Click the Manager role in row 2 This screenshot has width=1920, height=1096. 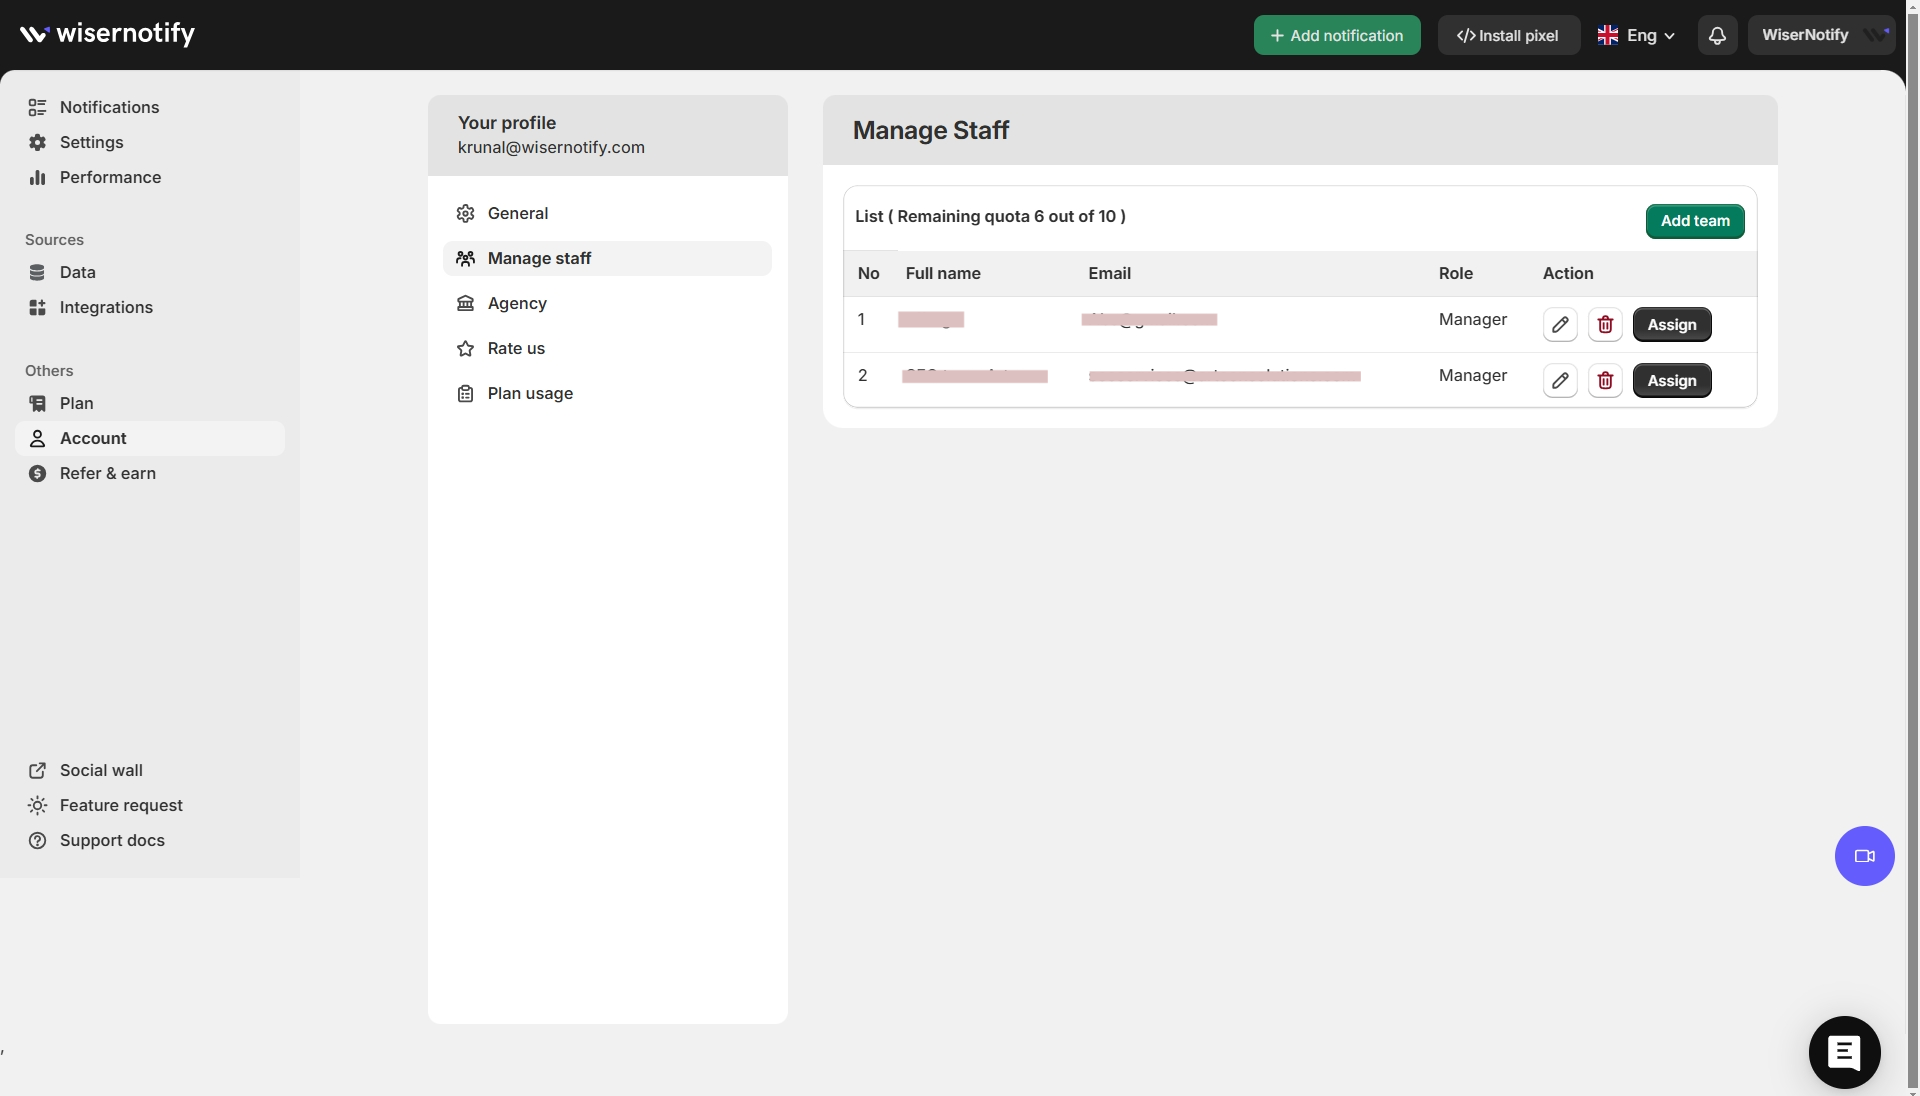click(1473, 375)
